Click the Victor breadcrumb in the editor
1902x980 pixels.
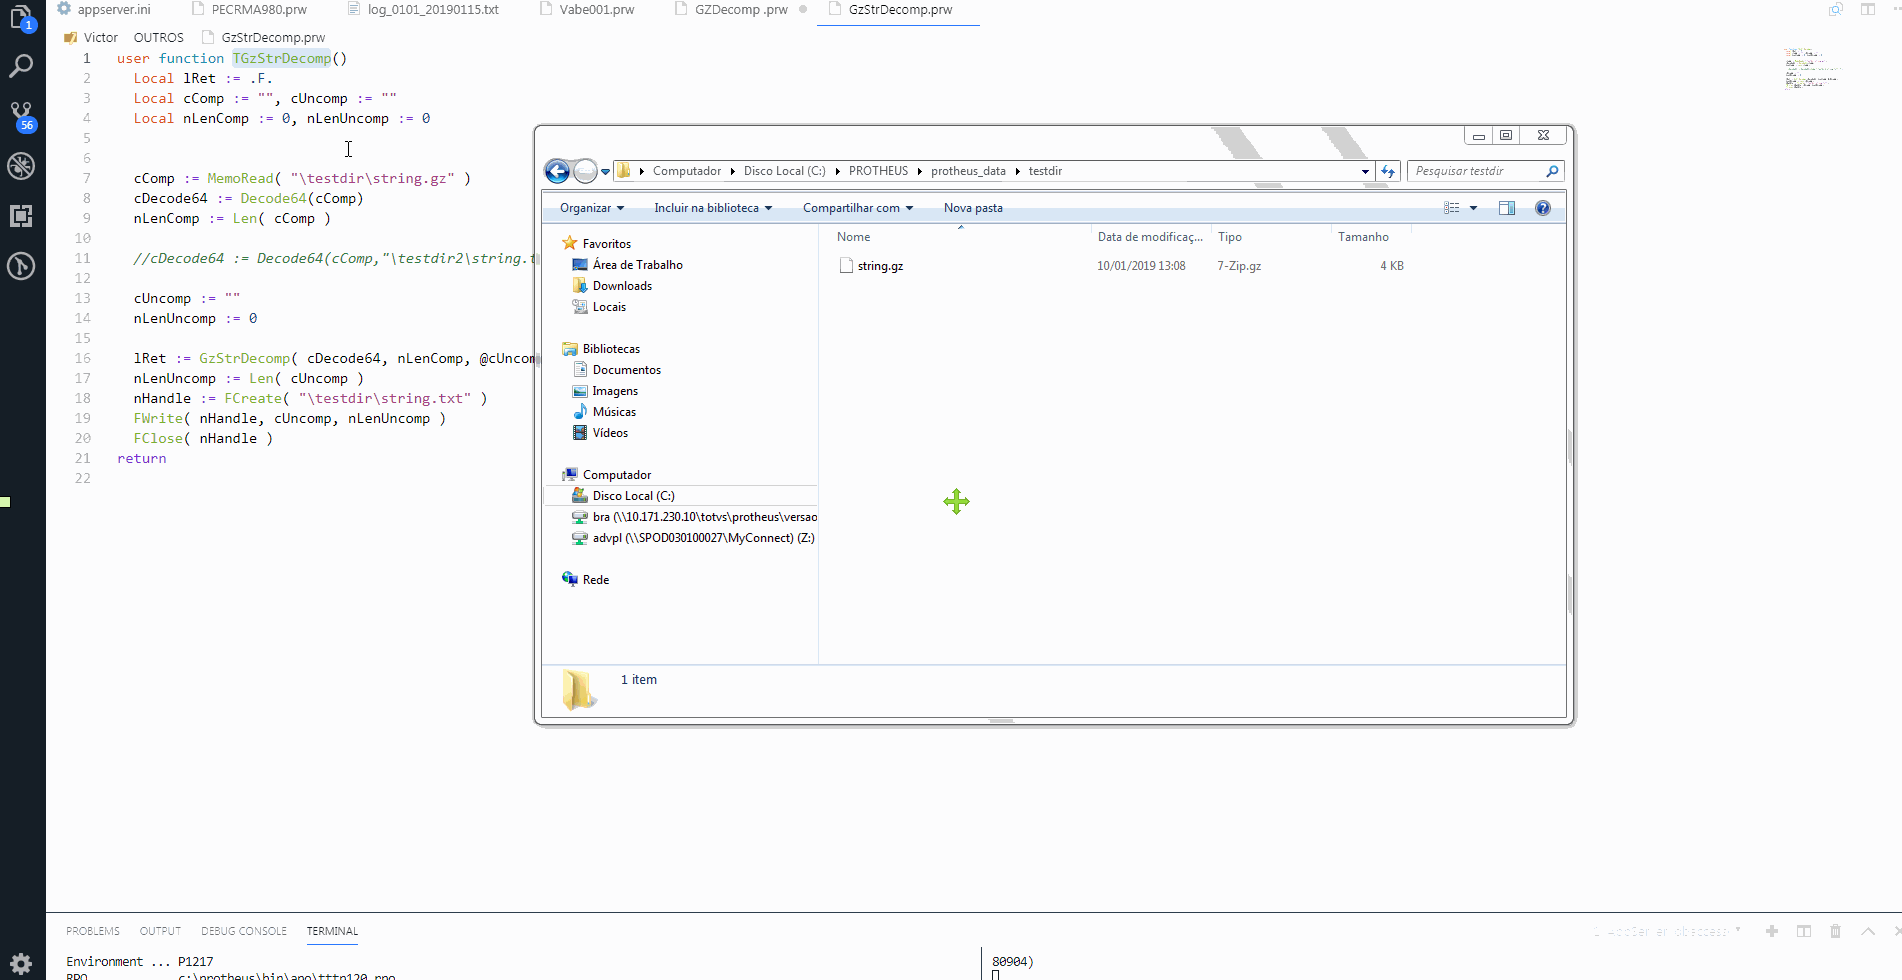[x=91, y=38]
